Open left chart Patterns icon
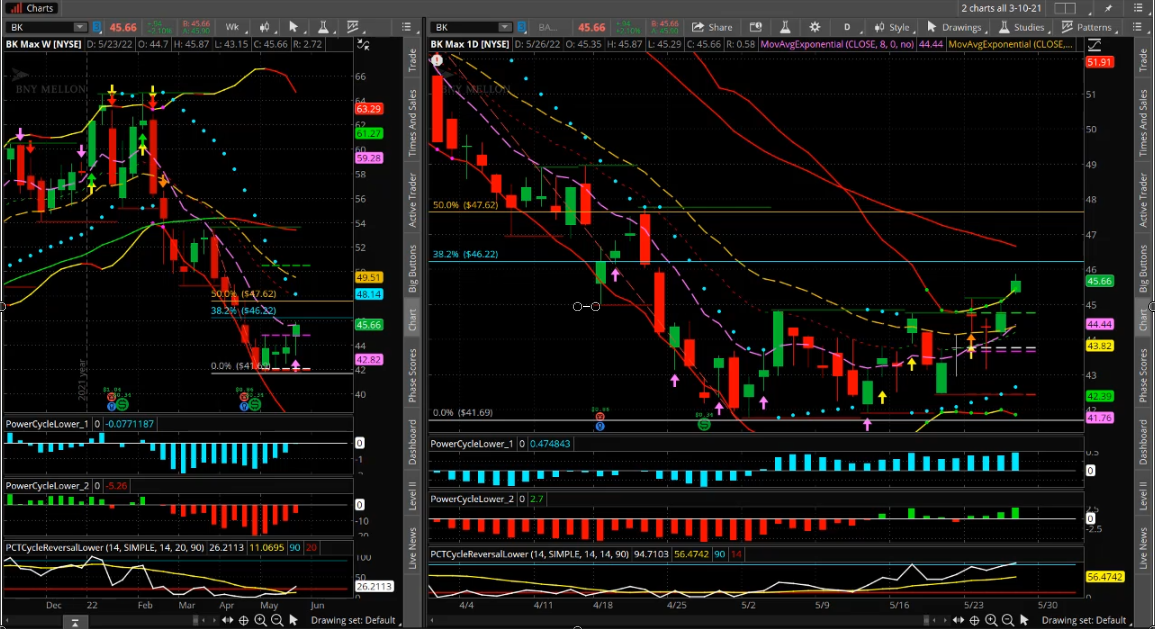The width and height of the screenshot is (1155, 629). (353, 27)
